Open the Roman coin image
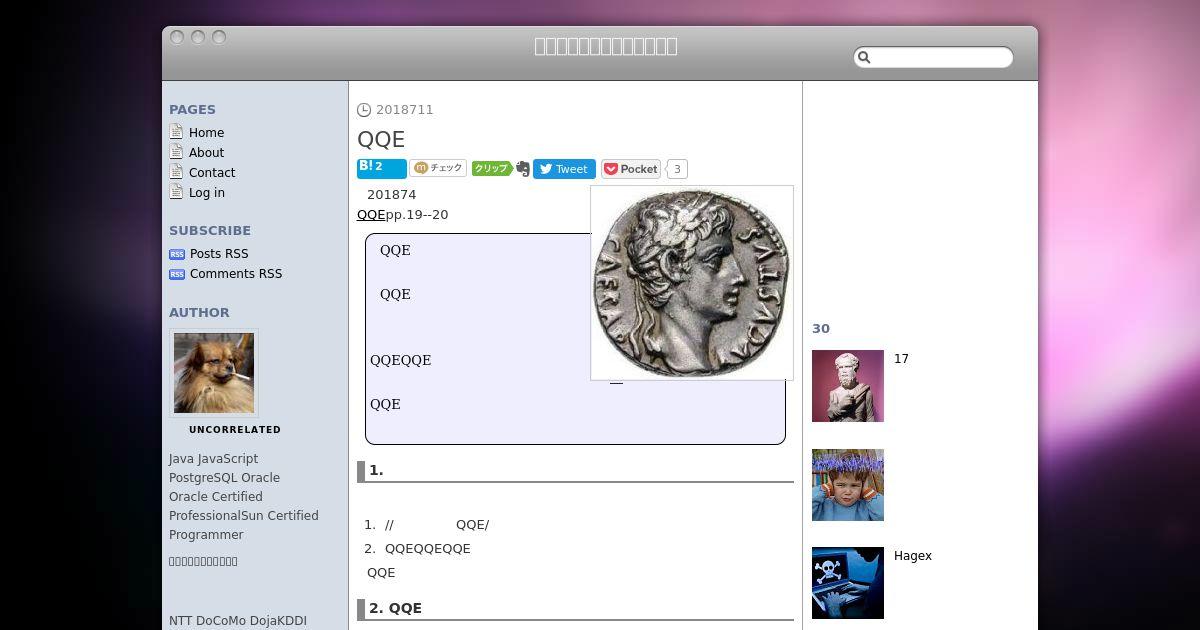This screenshot has width=1200, height=630. click(x=692, y=283)
